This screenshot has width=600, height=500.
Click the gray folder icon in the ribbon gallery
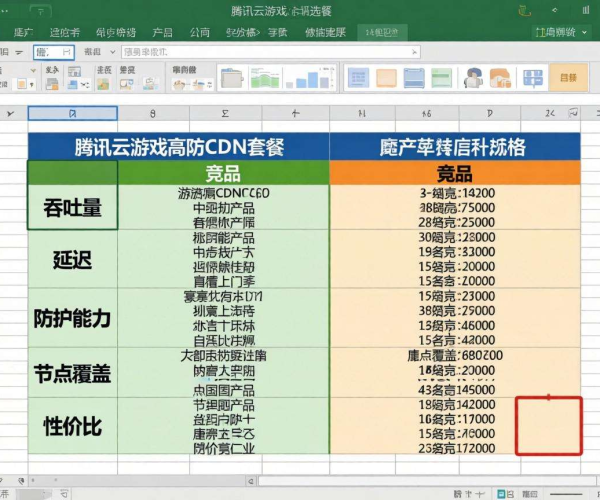(x=232, y=78)
